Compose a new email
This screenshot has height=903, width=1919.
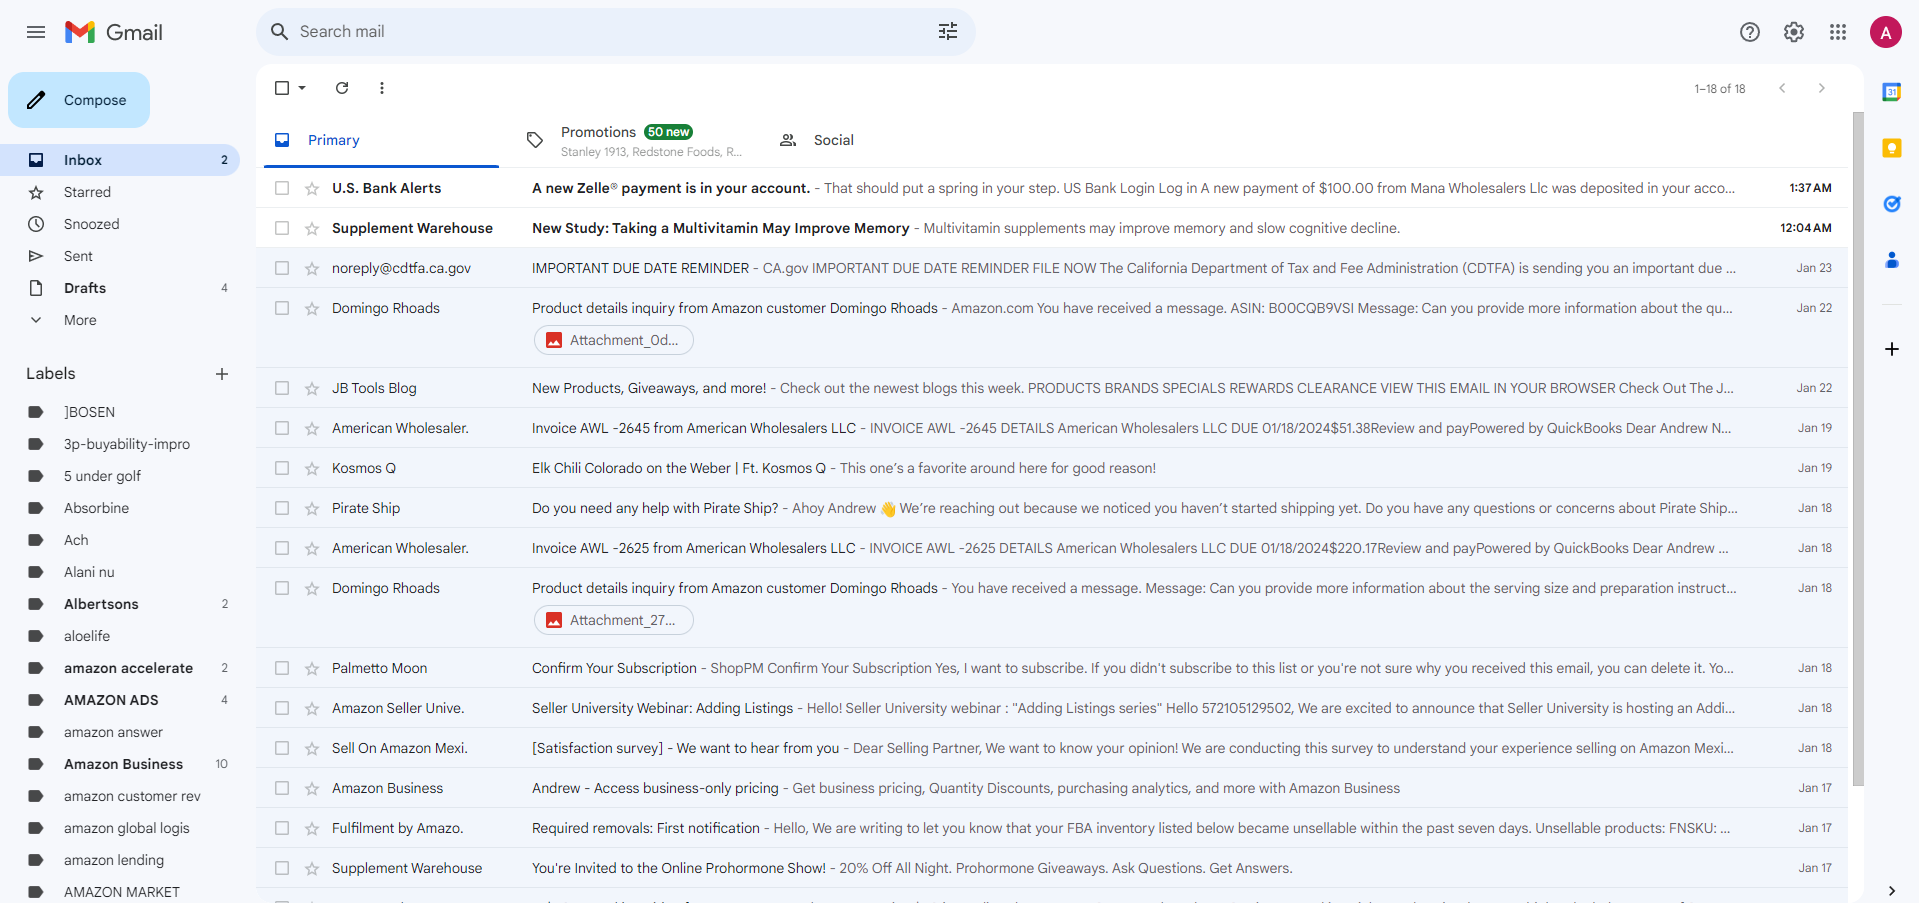(x=79, y=100)
